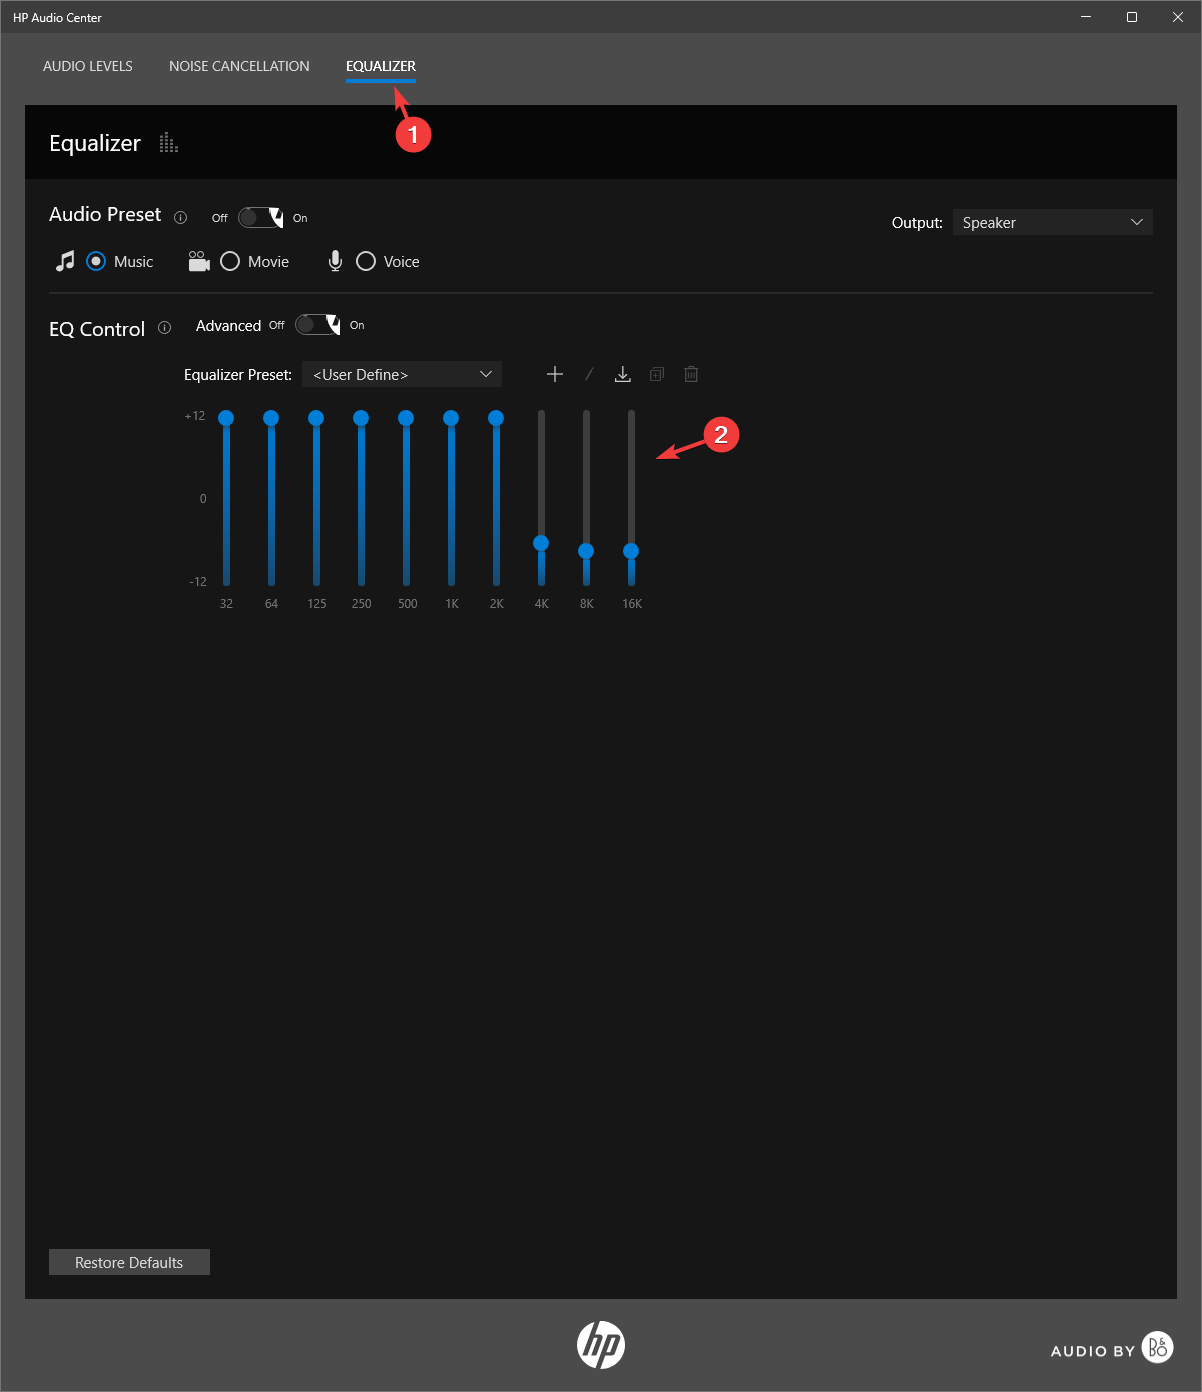Click the 1K slider handle
Viewport: 1202px width, 1392px height.
tap(451, 418)
